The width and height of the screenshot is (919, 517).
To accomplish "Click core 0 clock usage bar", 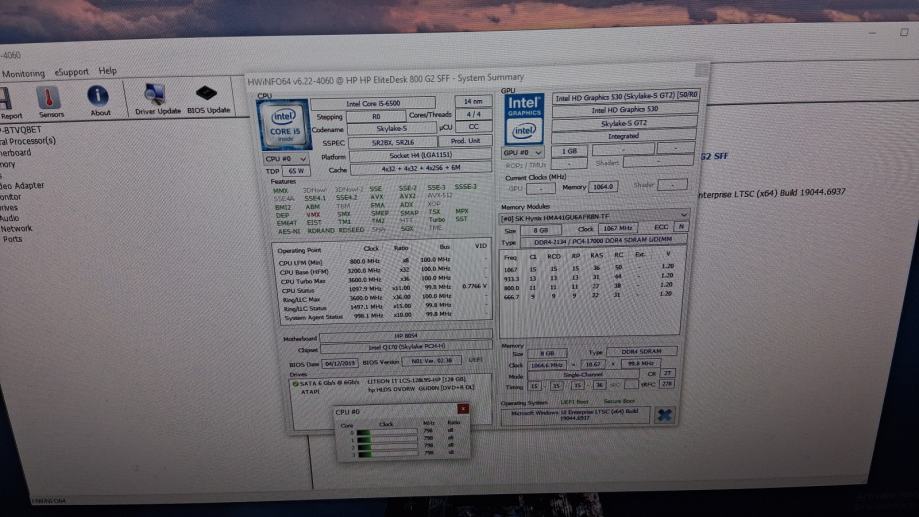I will (386, 433).
